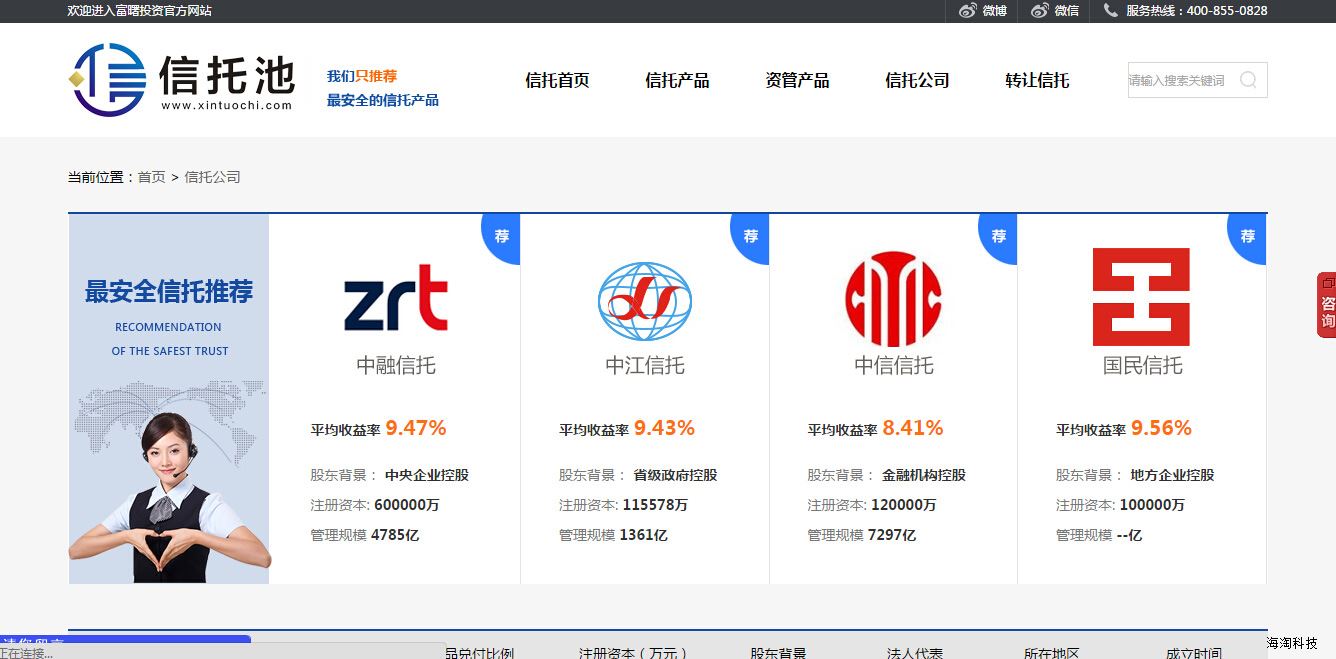Screen dimensions: 1336x659
Task: Select 资管产品 from the navigation bar
Action: tap(797, 81)
